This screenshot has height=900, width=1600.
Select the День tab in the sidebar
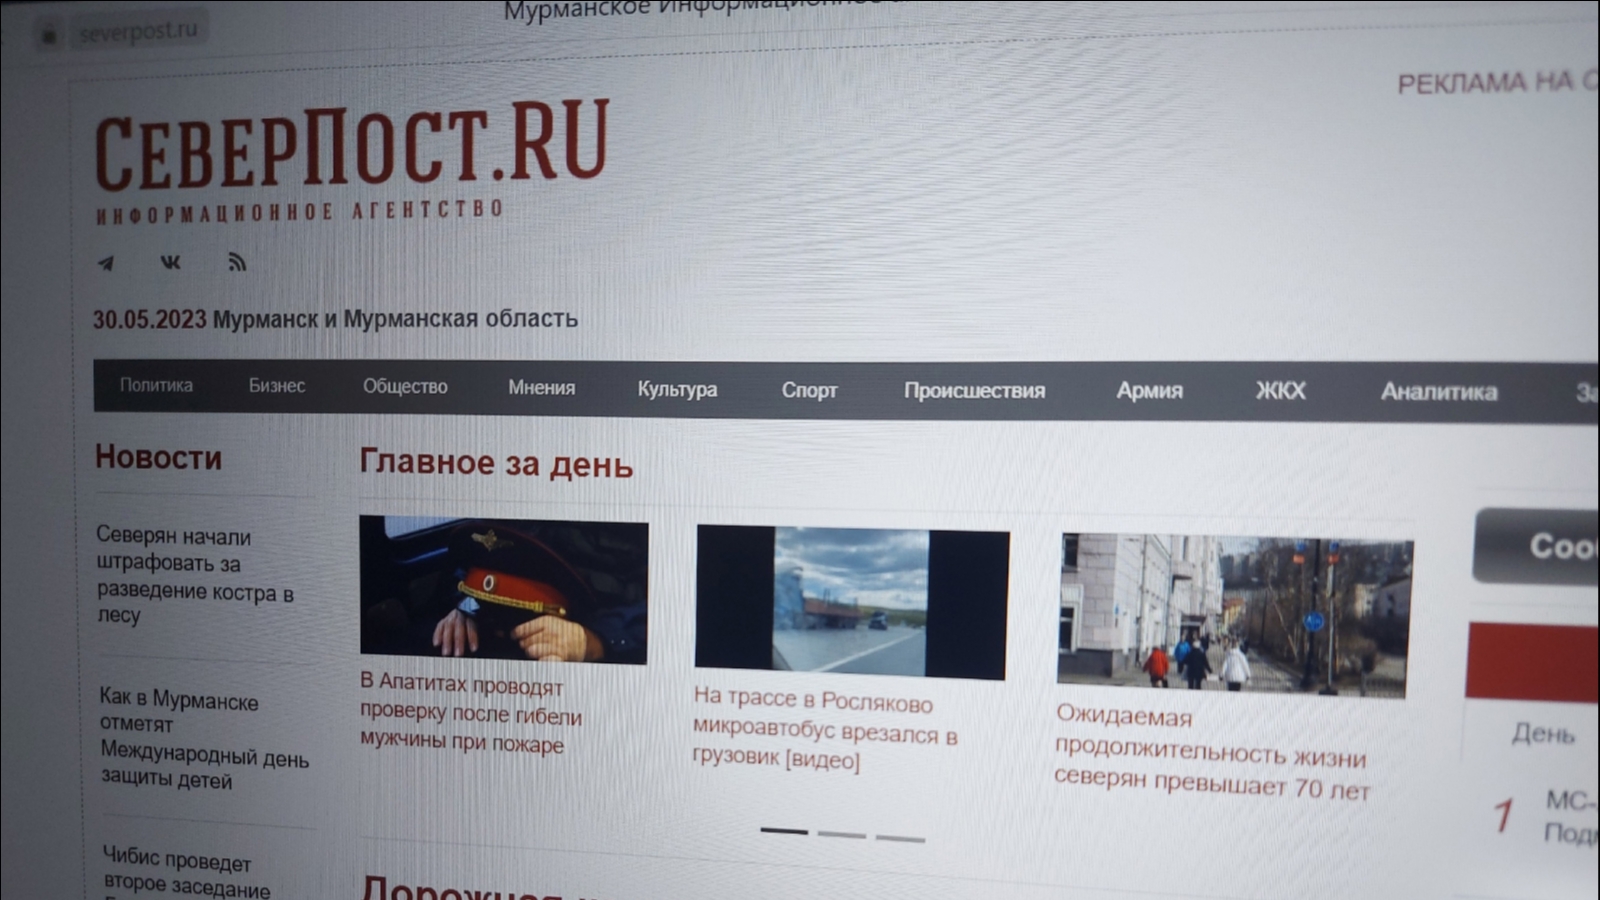1543,733
